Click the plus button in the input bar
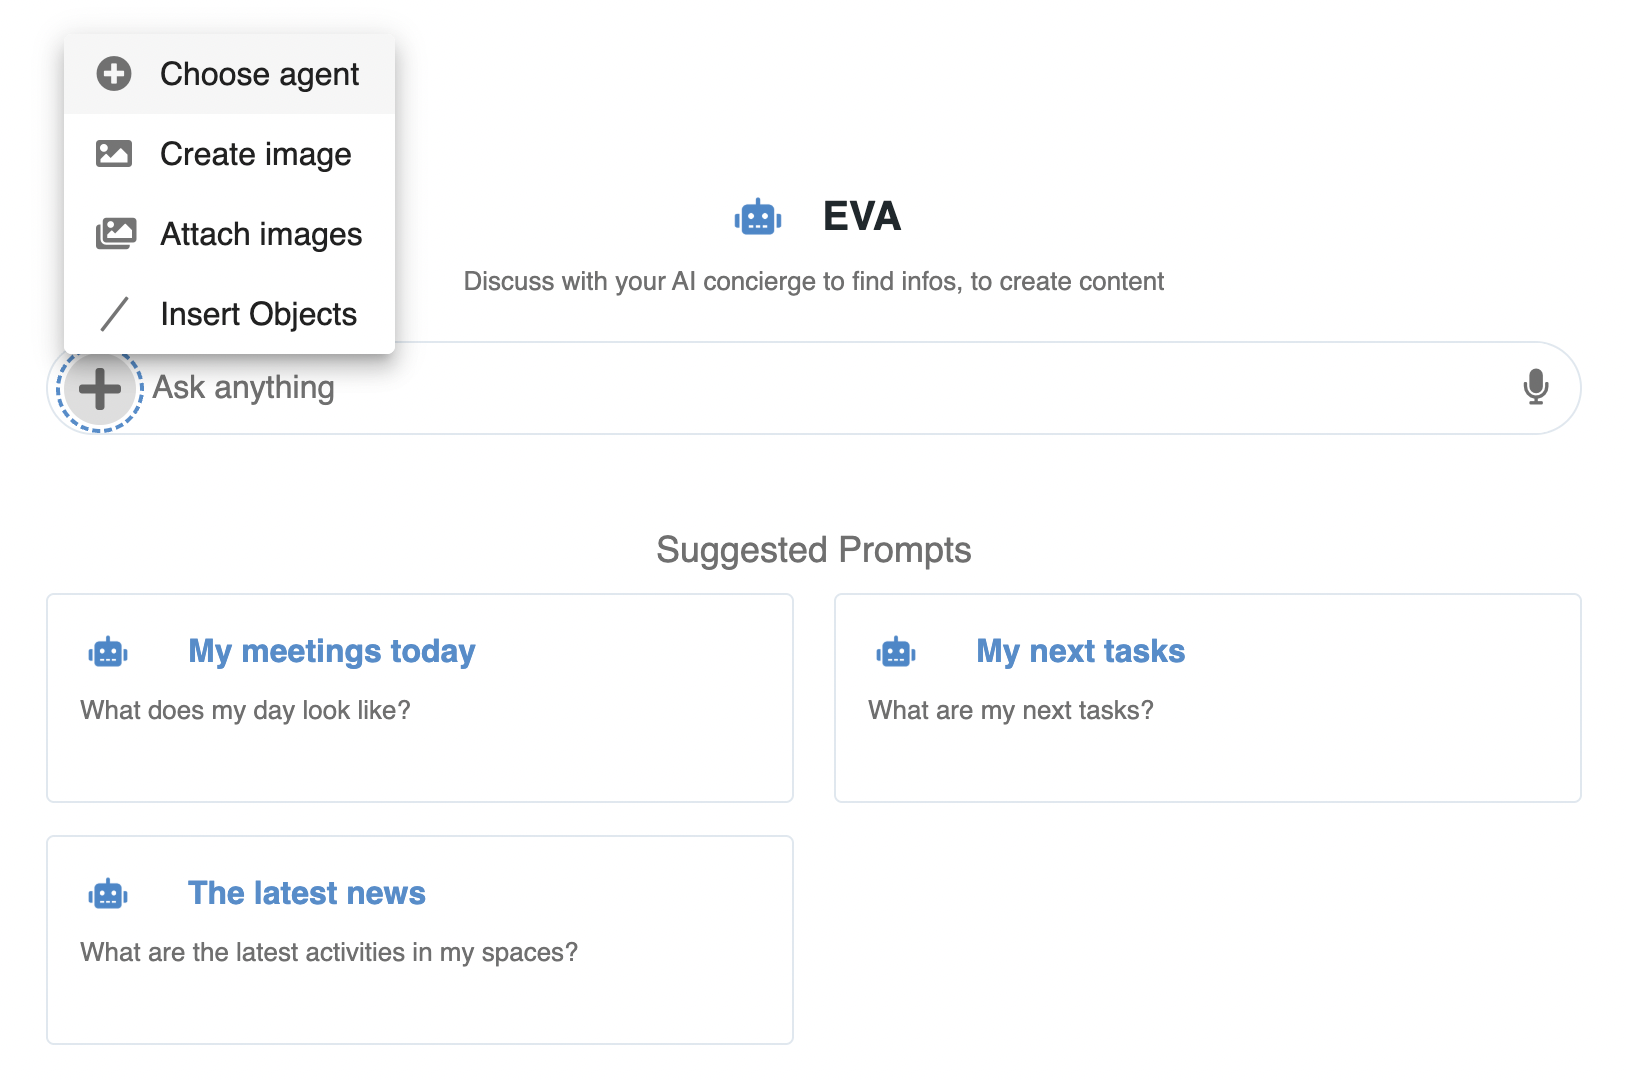Screen dimensions: 1626x1080 tap(100, 389)
